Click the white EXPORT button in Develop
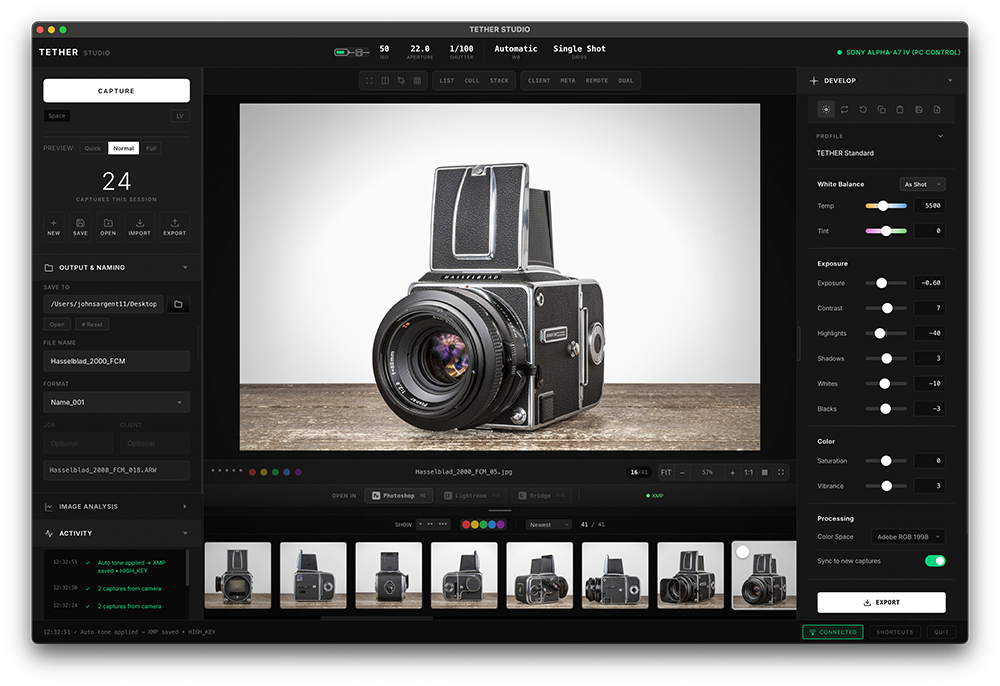This screenshot has height=686, width=1000. pyautogui.click(x=881, y=602)
